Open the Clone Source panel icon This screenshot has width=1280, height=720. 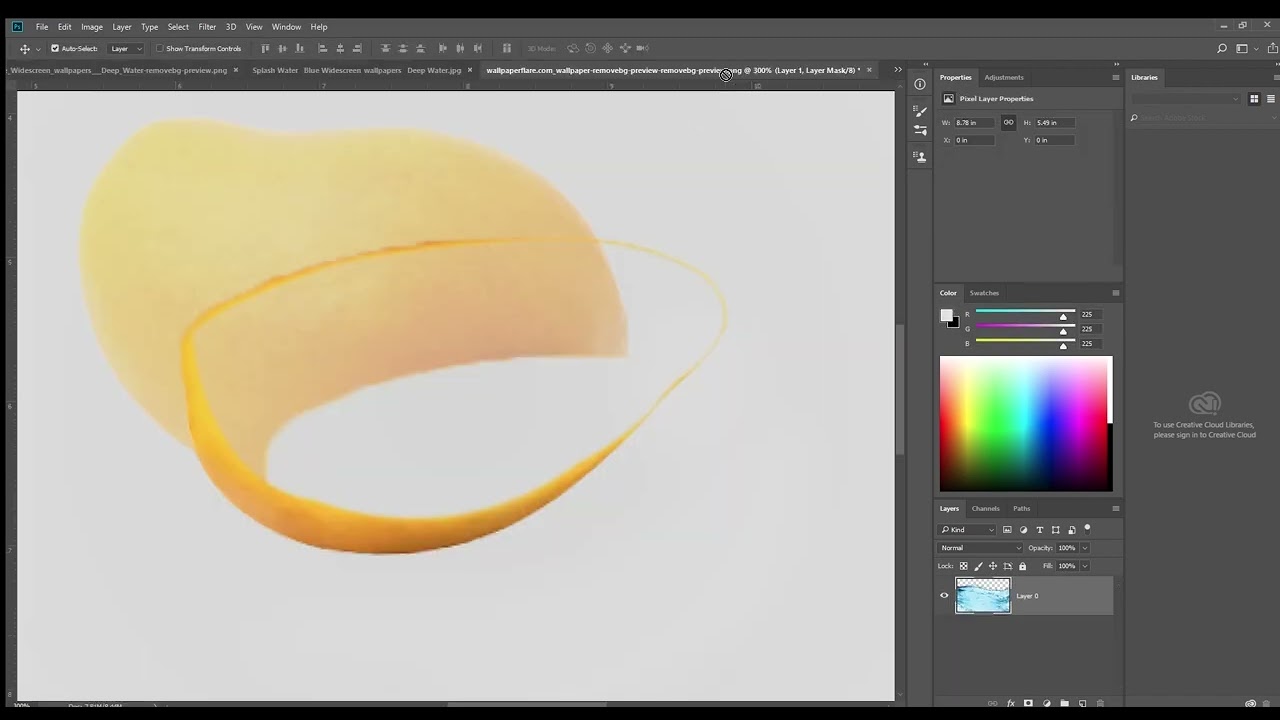920,157
